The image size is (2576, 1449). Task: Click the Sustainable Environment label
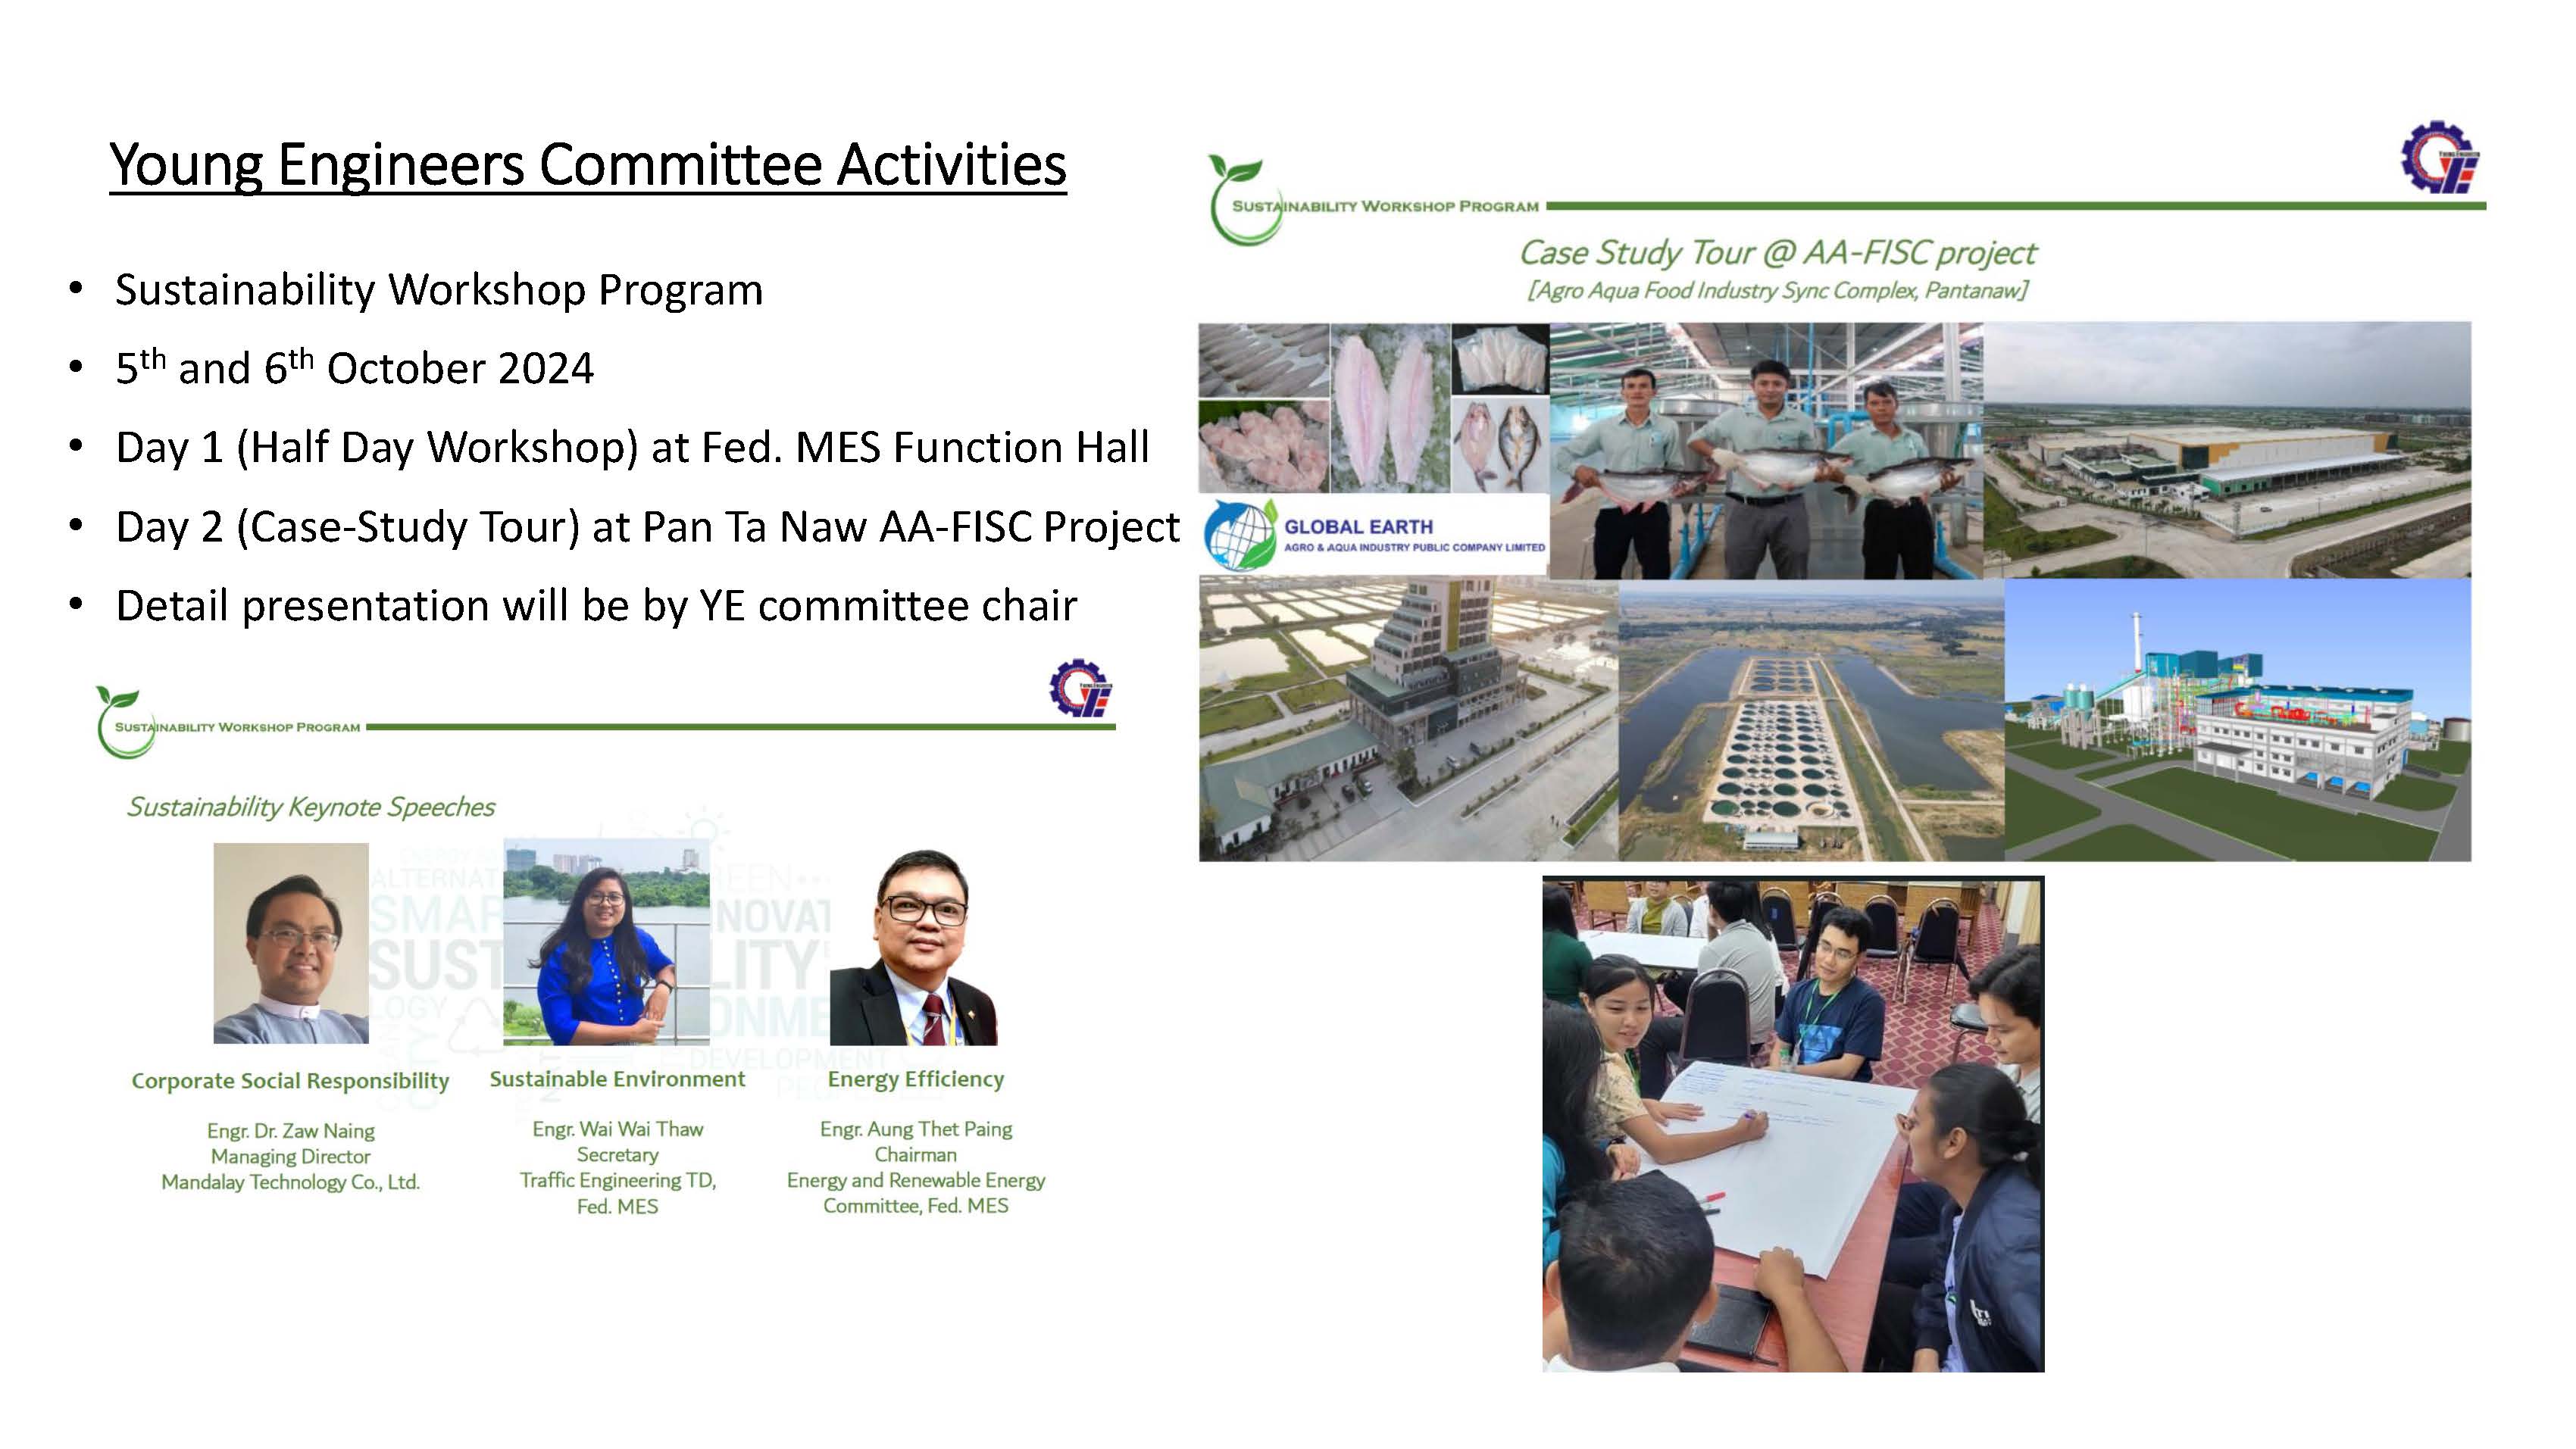coord(617,1079)
